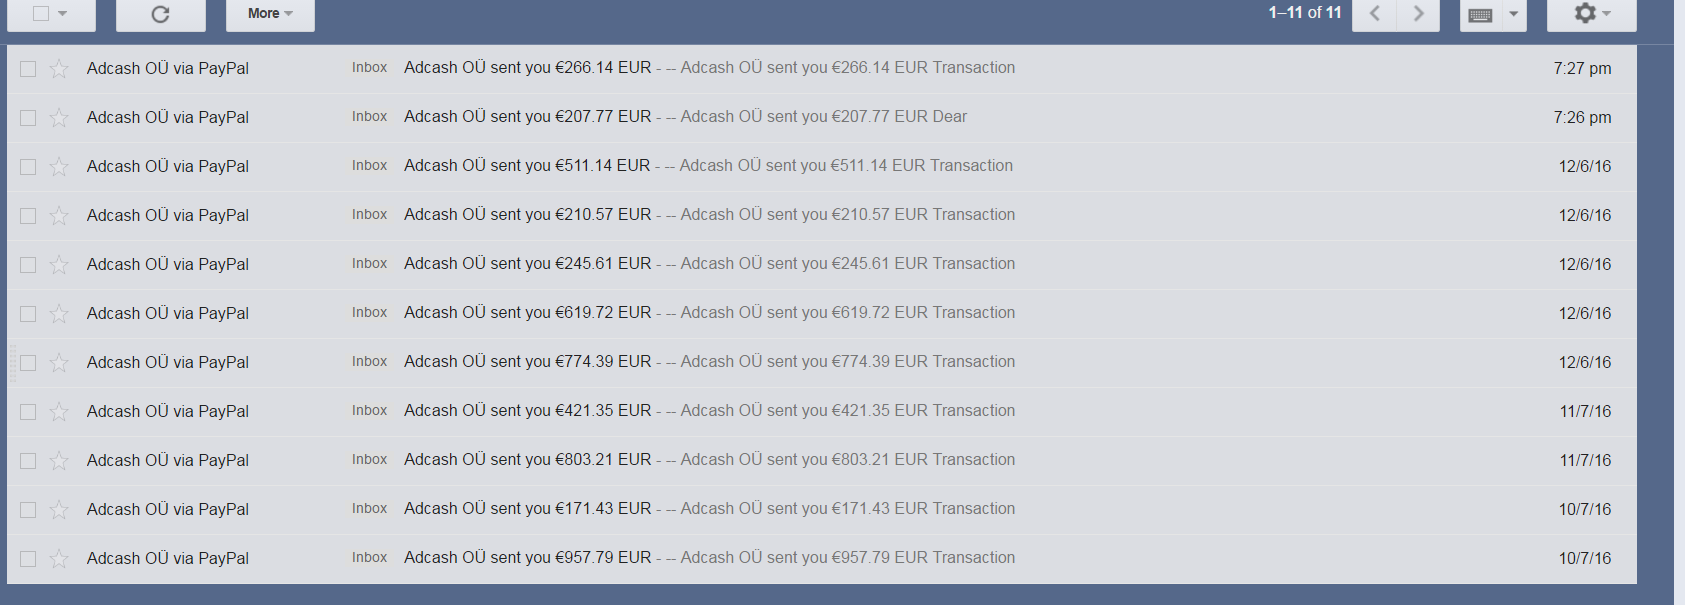Open the settings gear menu
The image size is (1685, 605).
coord(1591,14)
